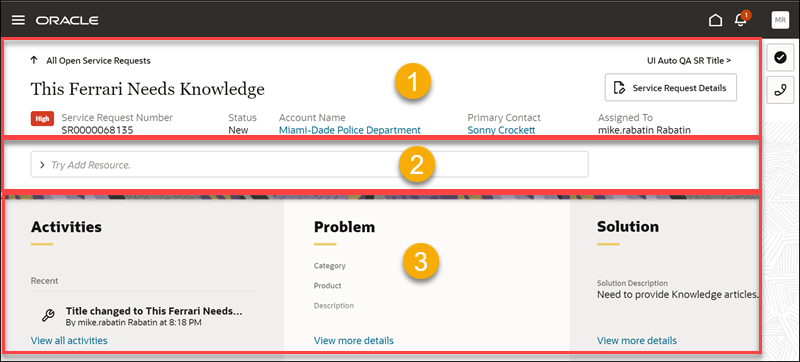
Task: Click in the Try Add Resource action bar
Action: pos(309,165)
